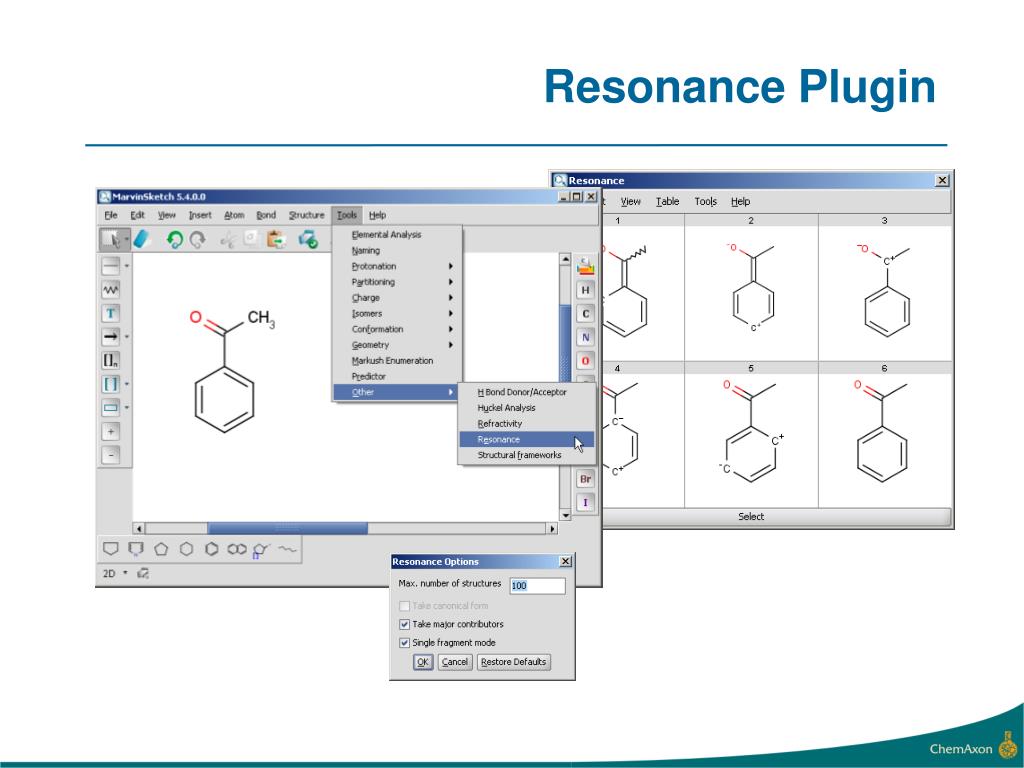The image size is (1024, 768).
Task: Select the zigzag chain tool
Action: [110, 289]
